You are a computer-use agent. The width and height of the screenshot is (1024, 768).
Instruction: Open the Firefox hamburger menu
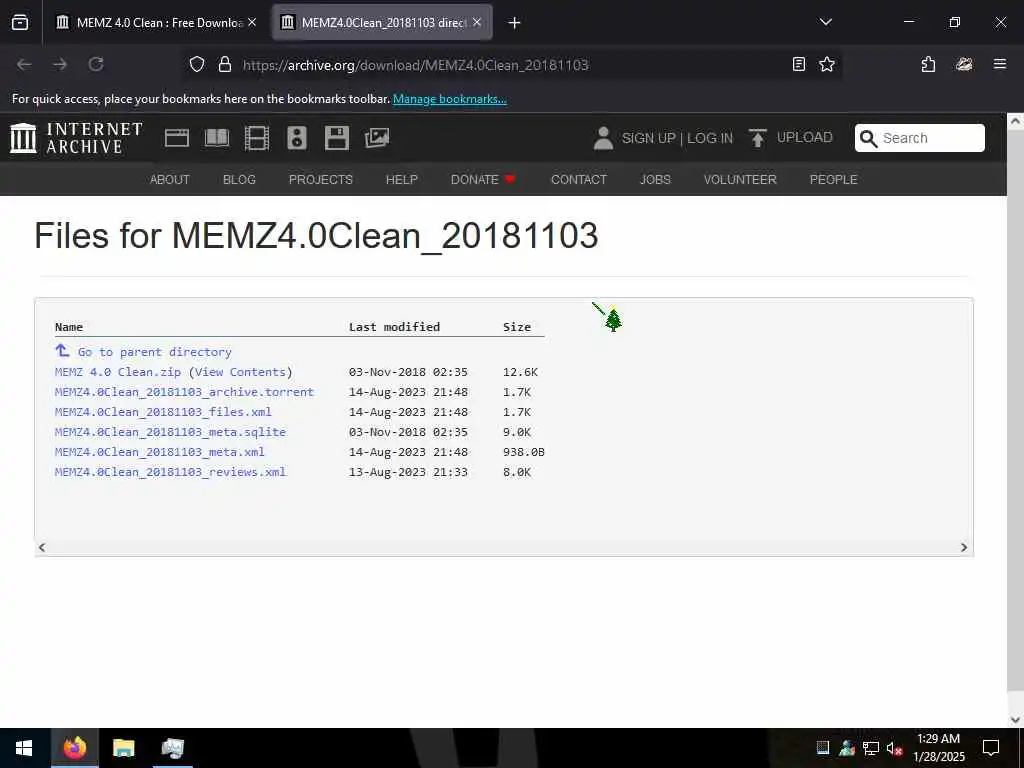click(1000, 64)
